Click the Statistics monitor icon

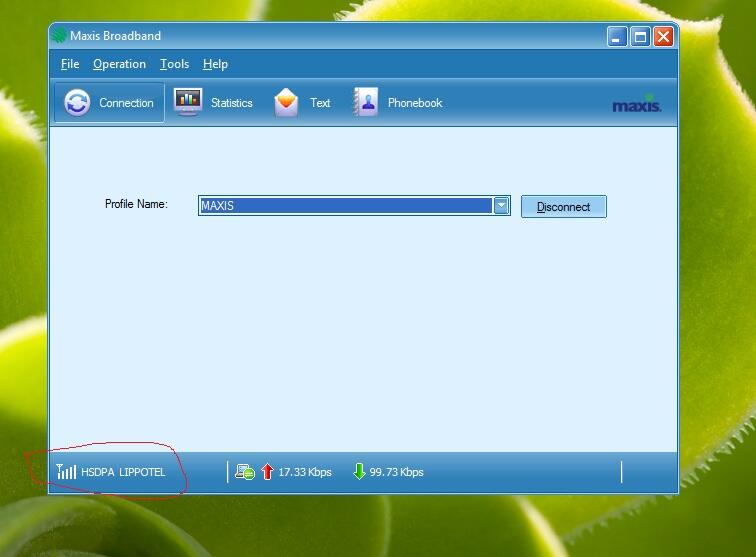click(188, 102)
